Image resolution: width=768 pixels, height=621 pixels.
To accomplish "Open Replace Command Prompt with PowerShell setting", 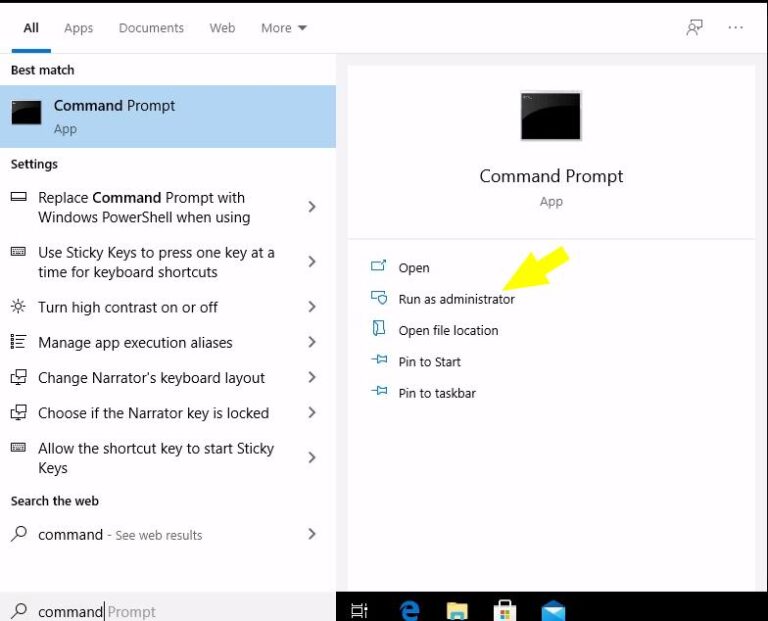I will [168, 207].
